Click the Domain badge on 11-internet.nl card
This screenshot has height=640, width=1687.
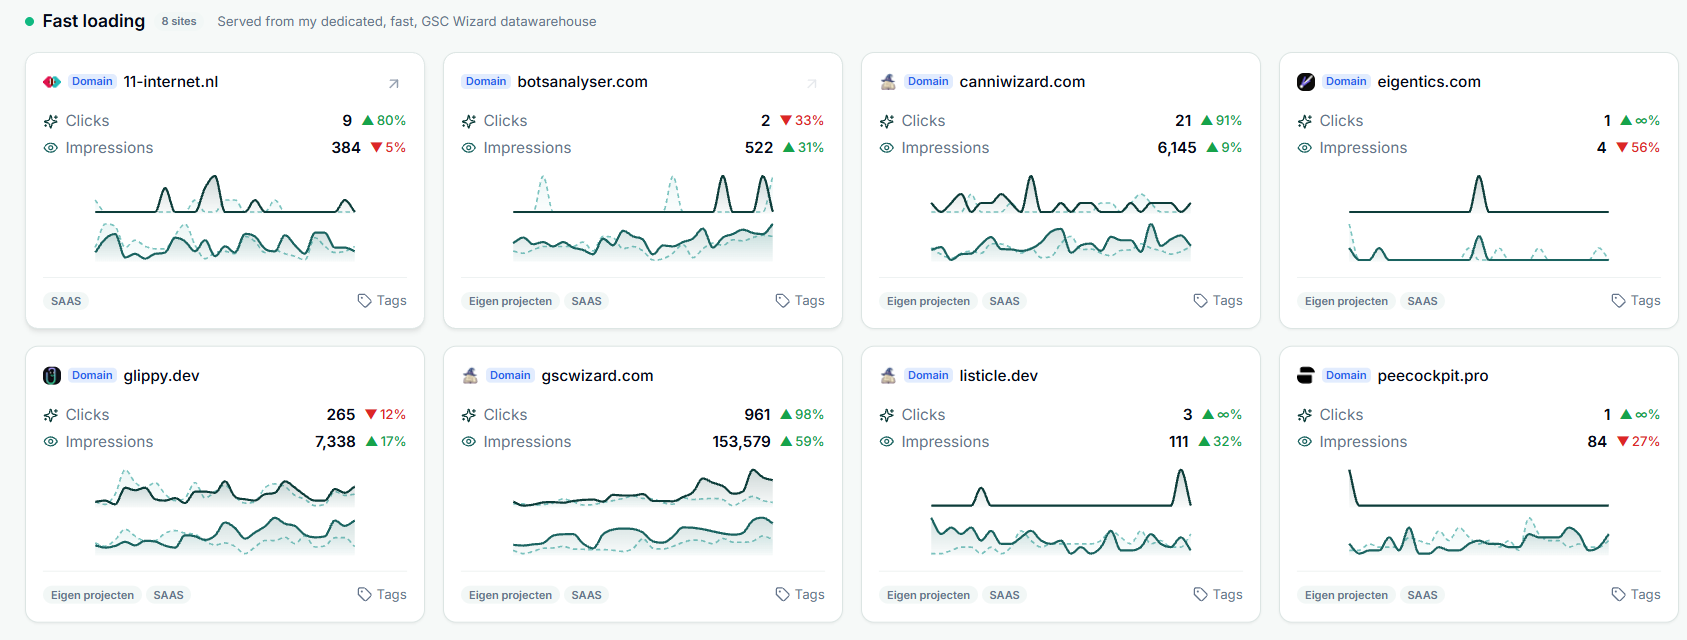[x=92, y=82]
